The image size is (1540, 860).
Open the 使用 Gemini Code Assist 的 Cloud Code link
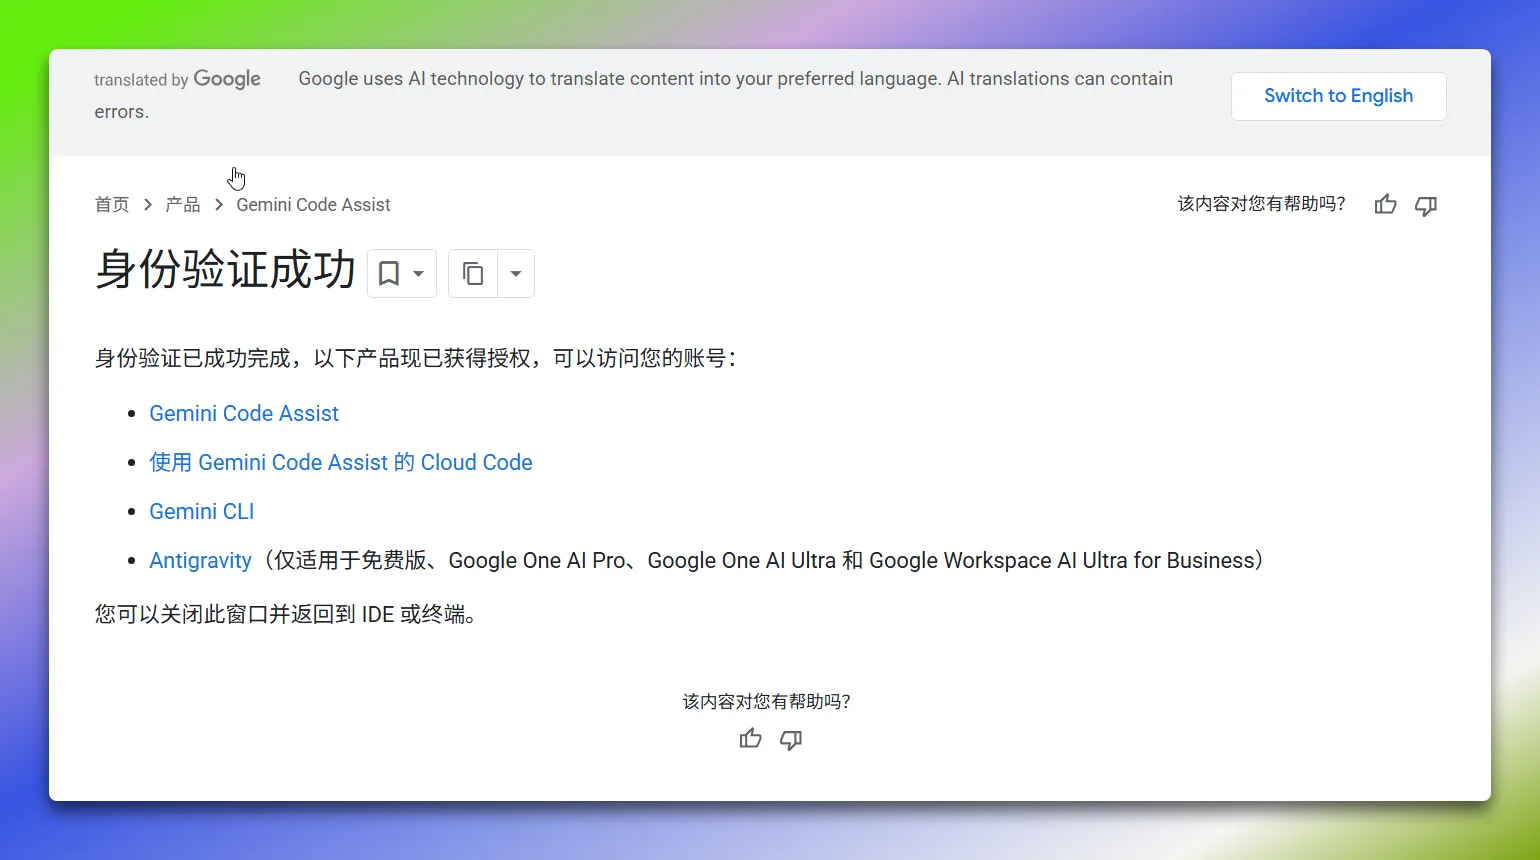(x=341, y=462)
